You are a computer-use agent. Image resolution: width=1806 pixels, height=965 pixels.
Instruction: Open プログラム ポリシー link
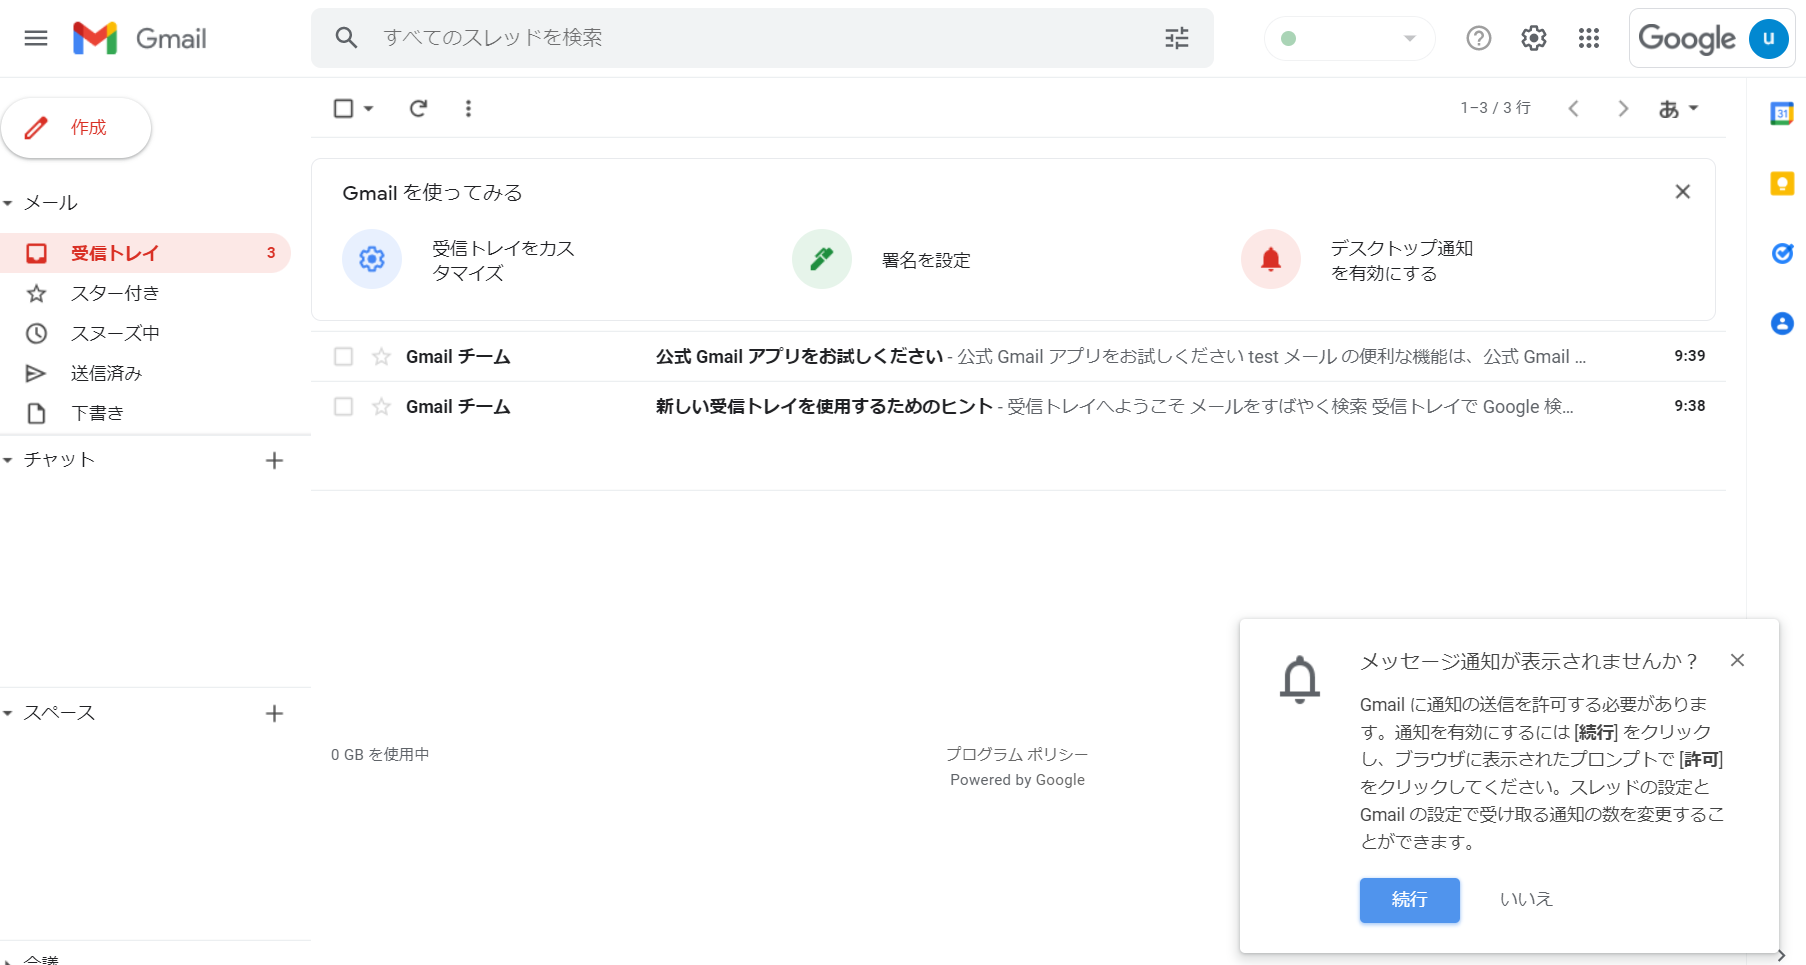(x=1017, y=754)
